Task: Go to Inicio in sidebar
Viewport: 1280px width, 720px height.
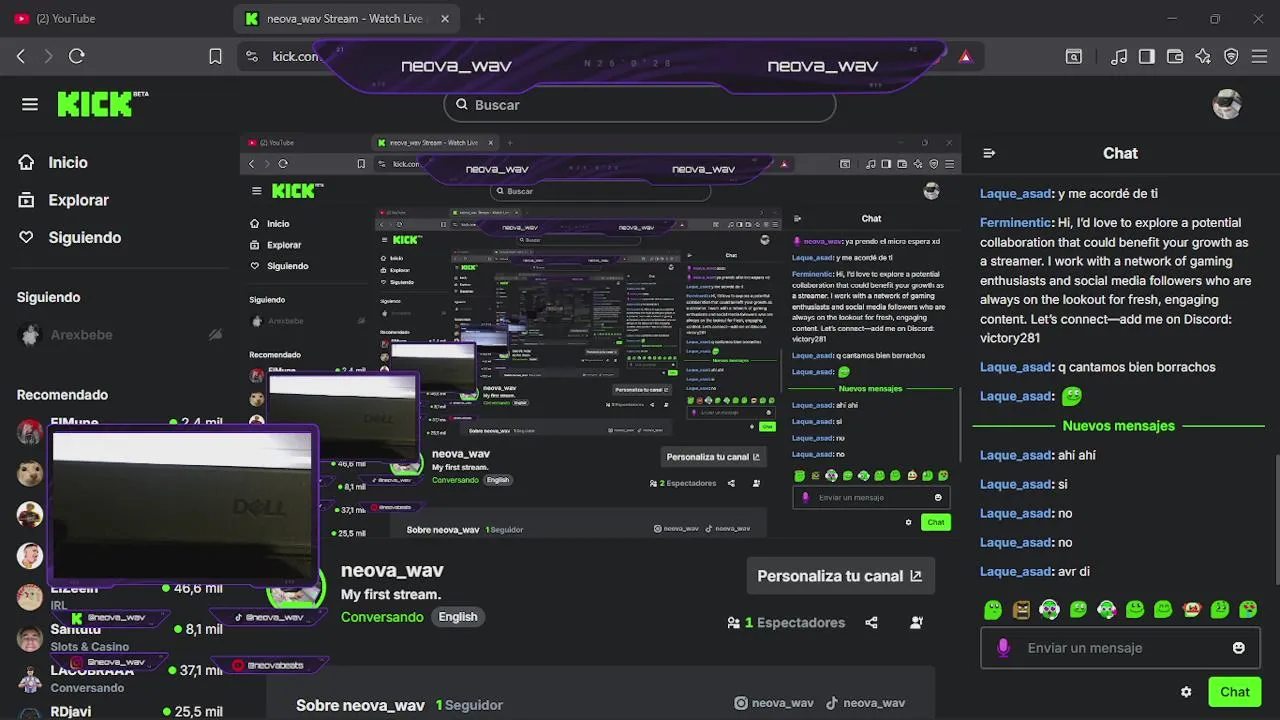Action: pyautogui.click(x=68, y=162)
